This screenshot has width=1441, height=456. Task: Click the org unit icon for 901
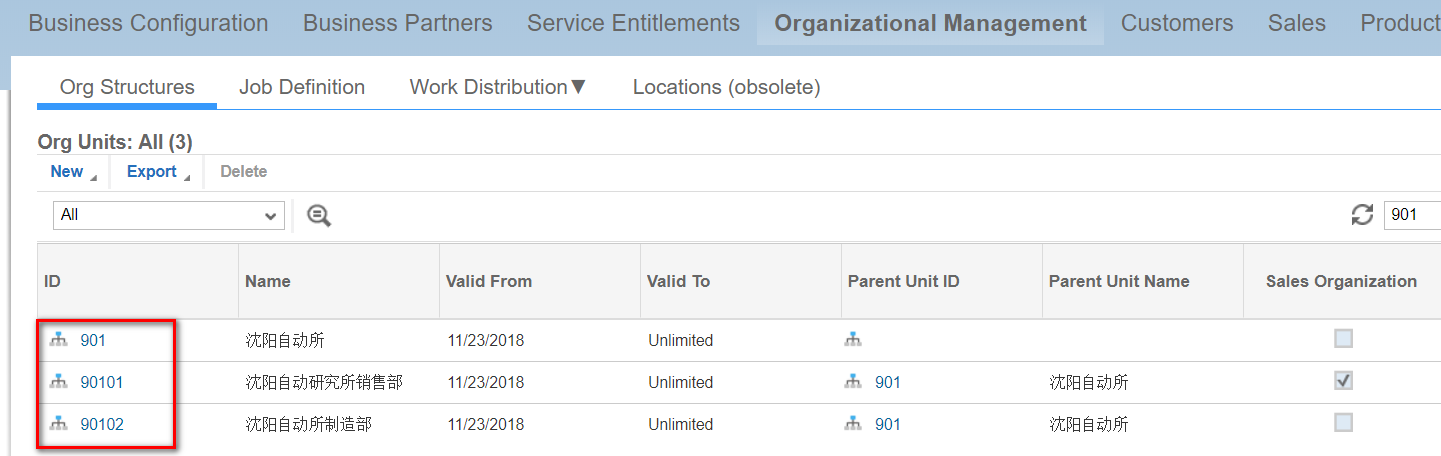point(58,340)
